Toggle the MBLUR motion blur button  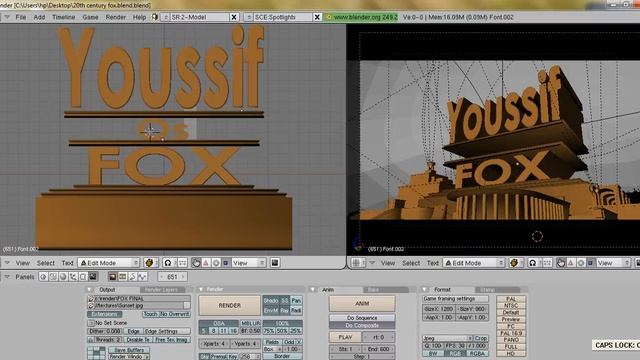(251, 323)
